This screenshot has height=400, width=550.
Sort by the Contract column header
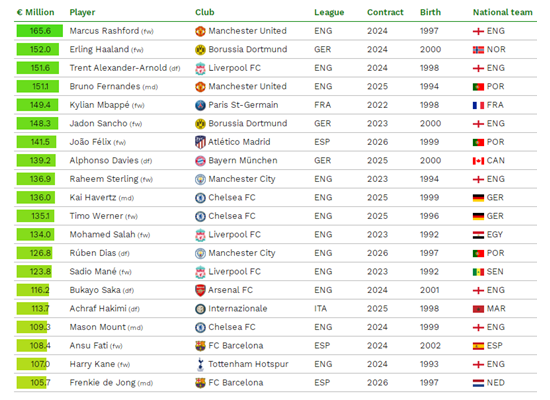tap(385, 12)
